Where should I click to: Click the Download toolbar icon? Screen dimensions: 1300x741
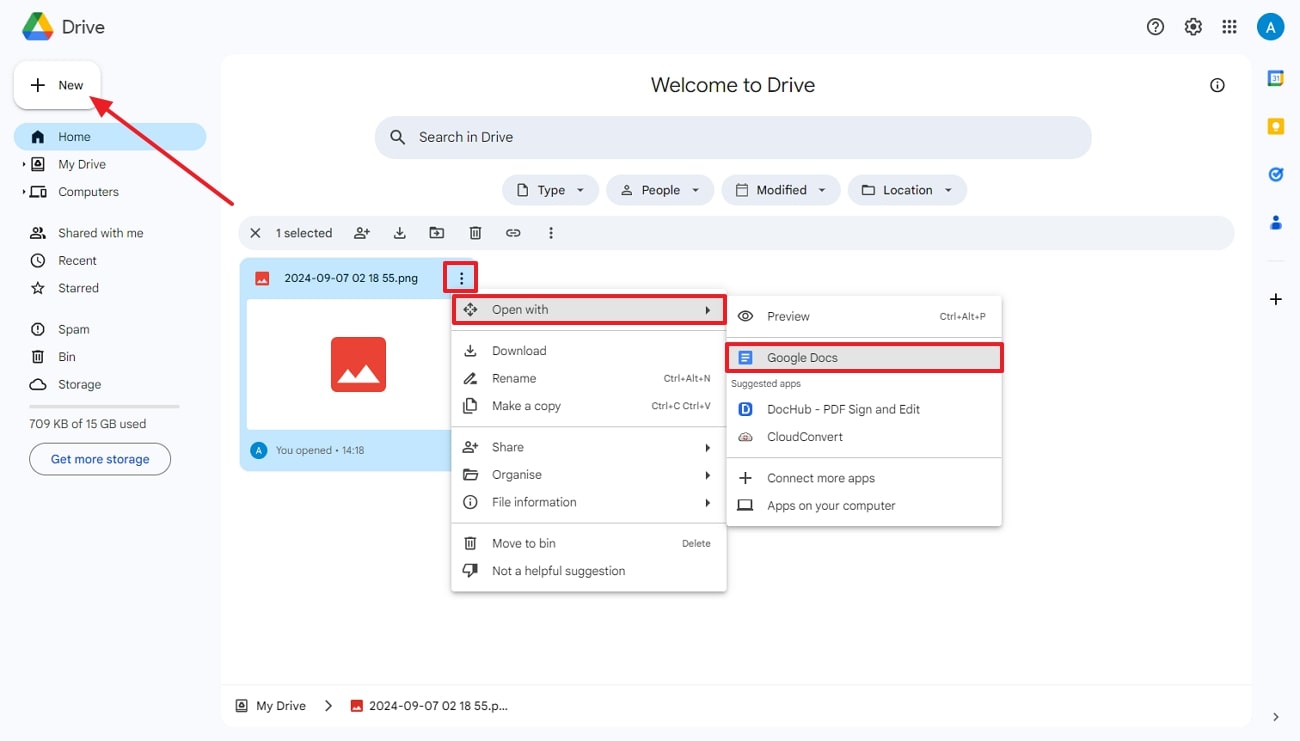pos(399,233)
